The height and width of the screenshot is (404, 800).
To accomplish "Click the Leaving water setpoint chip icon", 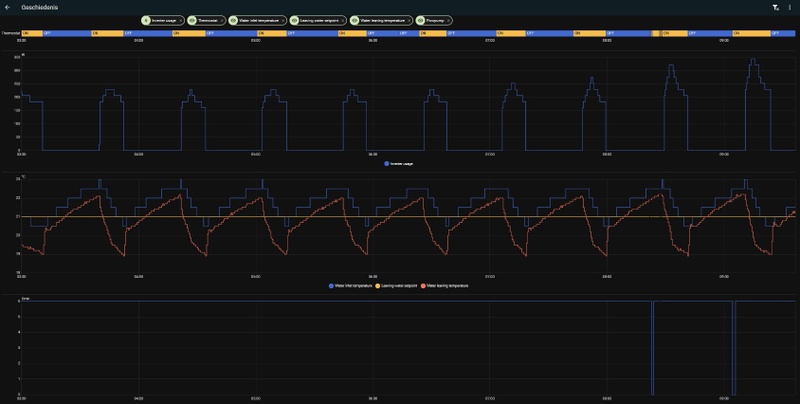I will coord(294,20).
